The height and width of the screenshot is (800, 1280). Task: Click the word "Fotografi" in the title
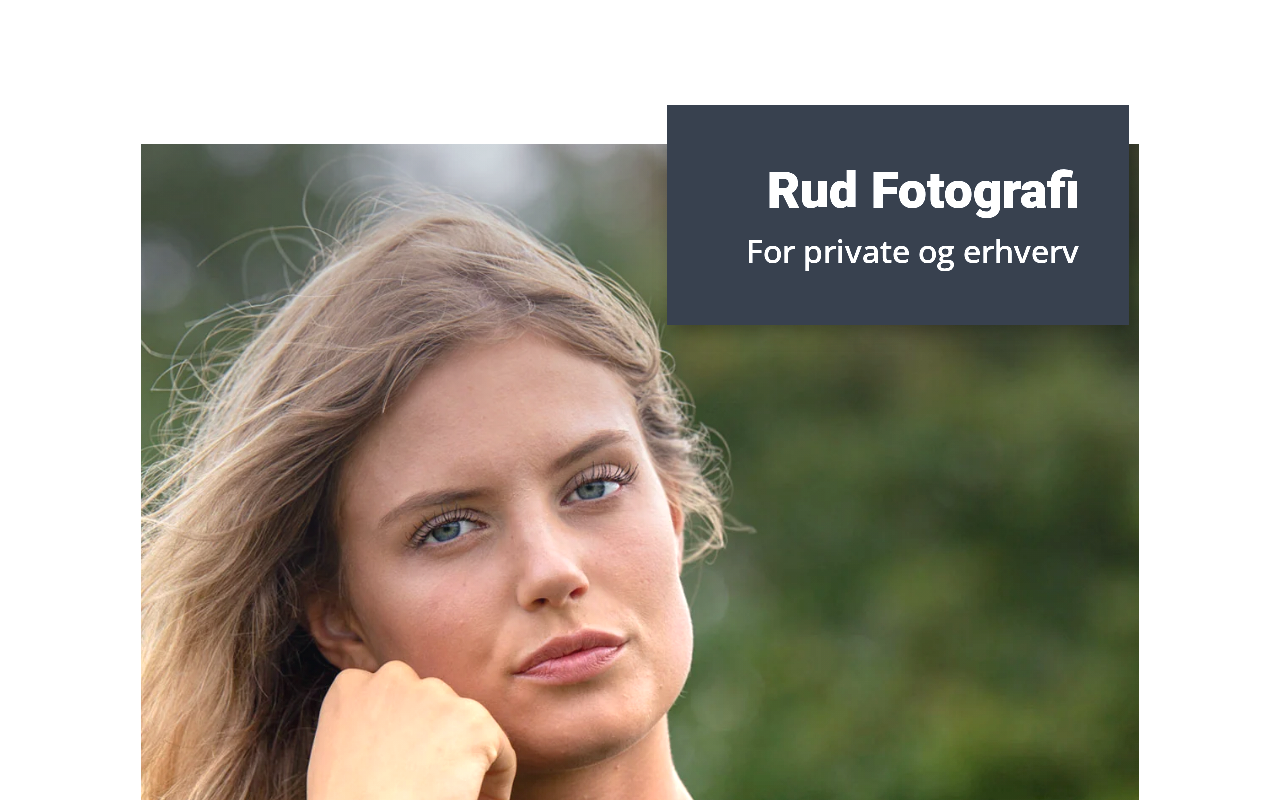(975, 191)
